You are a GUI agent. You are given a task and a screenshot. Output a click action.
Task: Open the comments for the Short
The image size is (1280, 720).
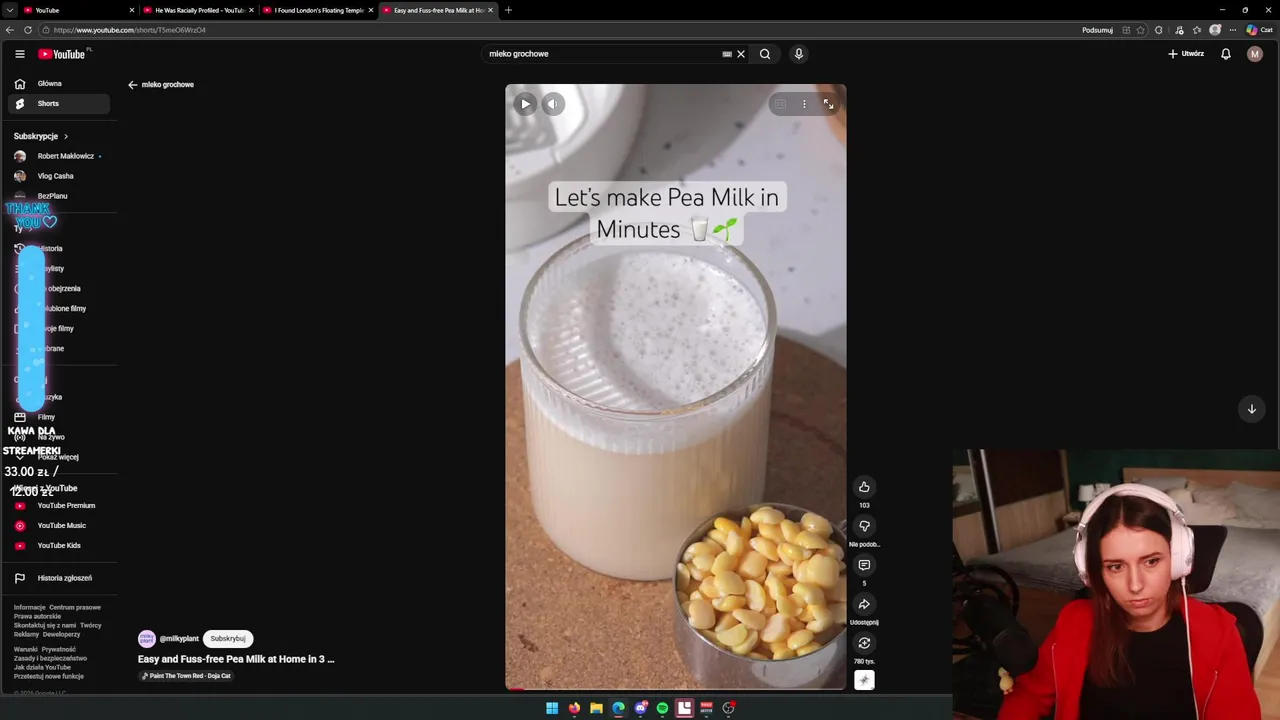[864, 565]
